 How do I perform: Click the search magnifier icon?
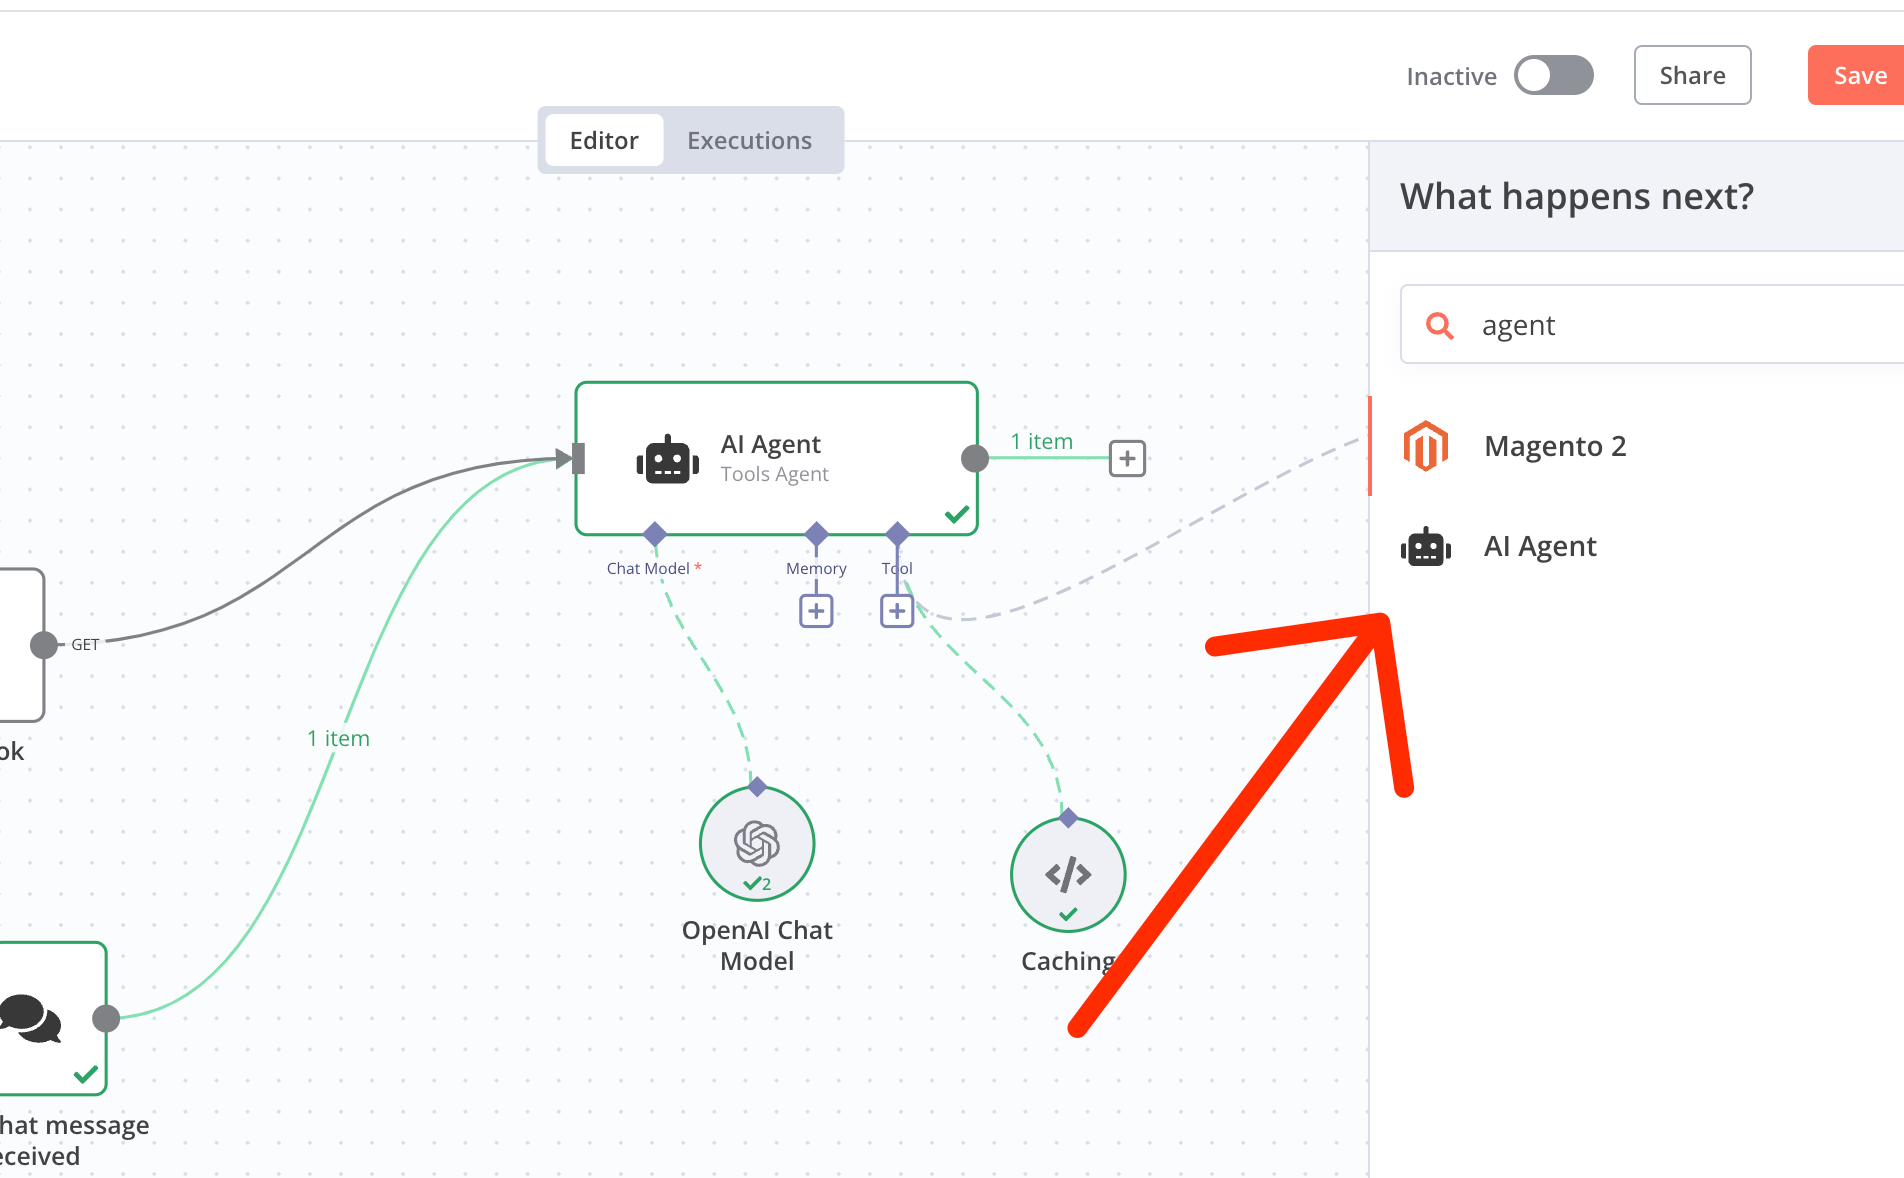click(x=1439, y=325)
